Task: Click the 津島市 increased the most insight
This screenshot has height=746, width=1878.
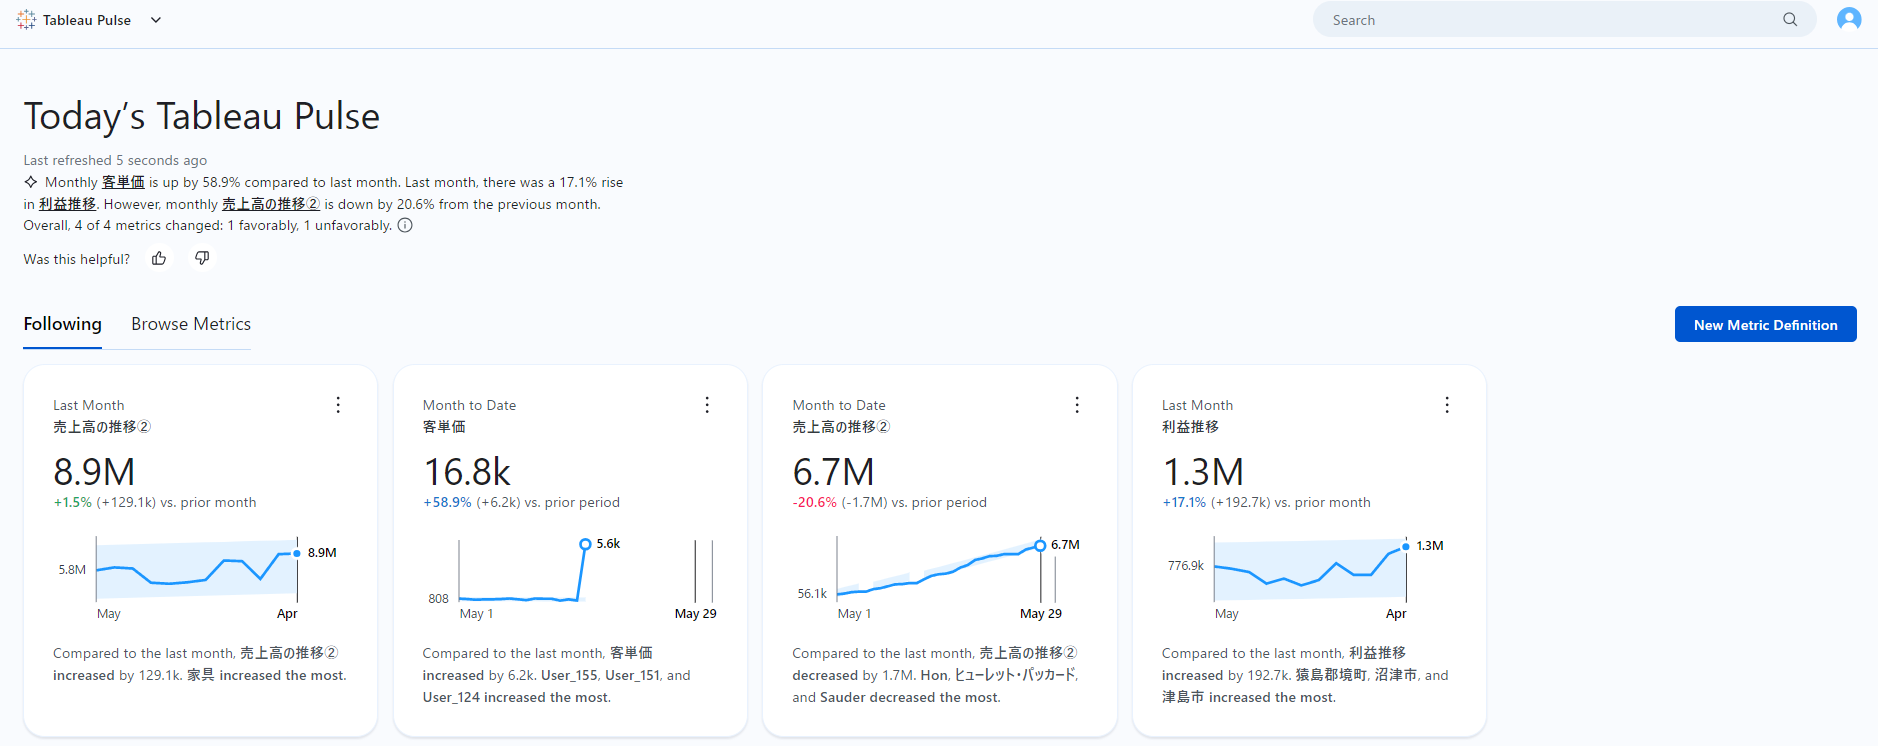Action: (1249, 697)
